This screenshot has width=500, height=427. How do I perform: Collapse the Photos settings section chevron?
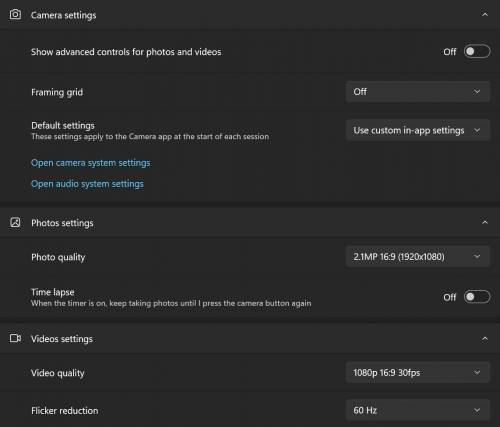pos(485,222)
